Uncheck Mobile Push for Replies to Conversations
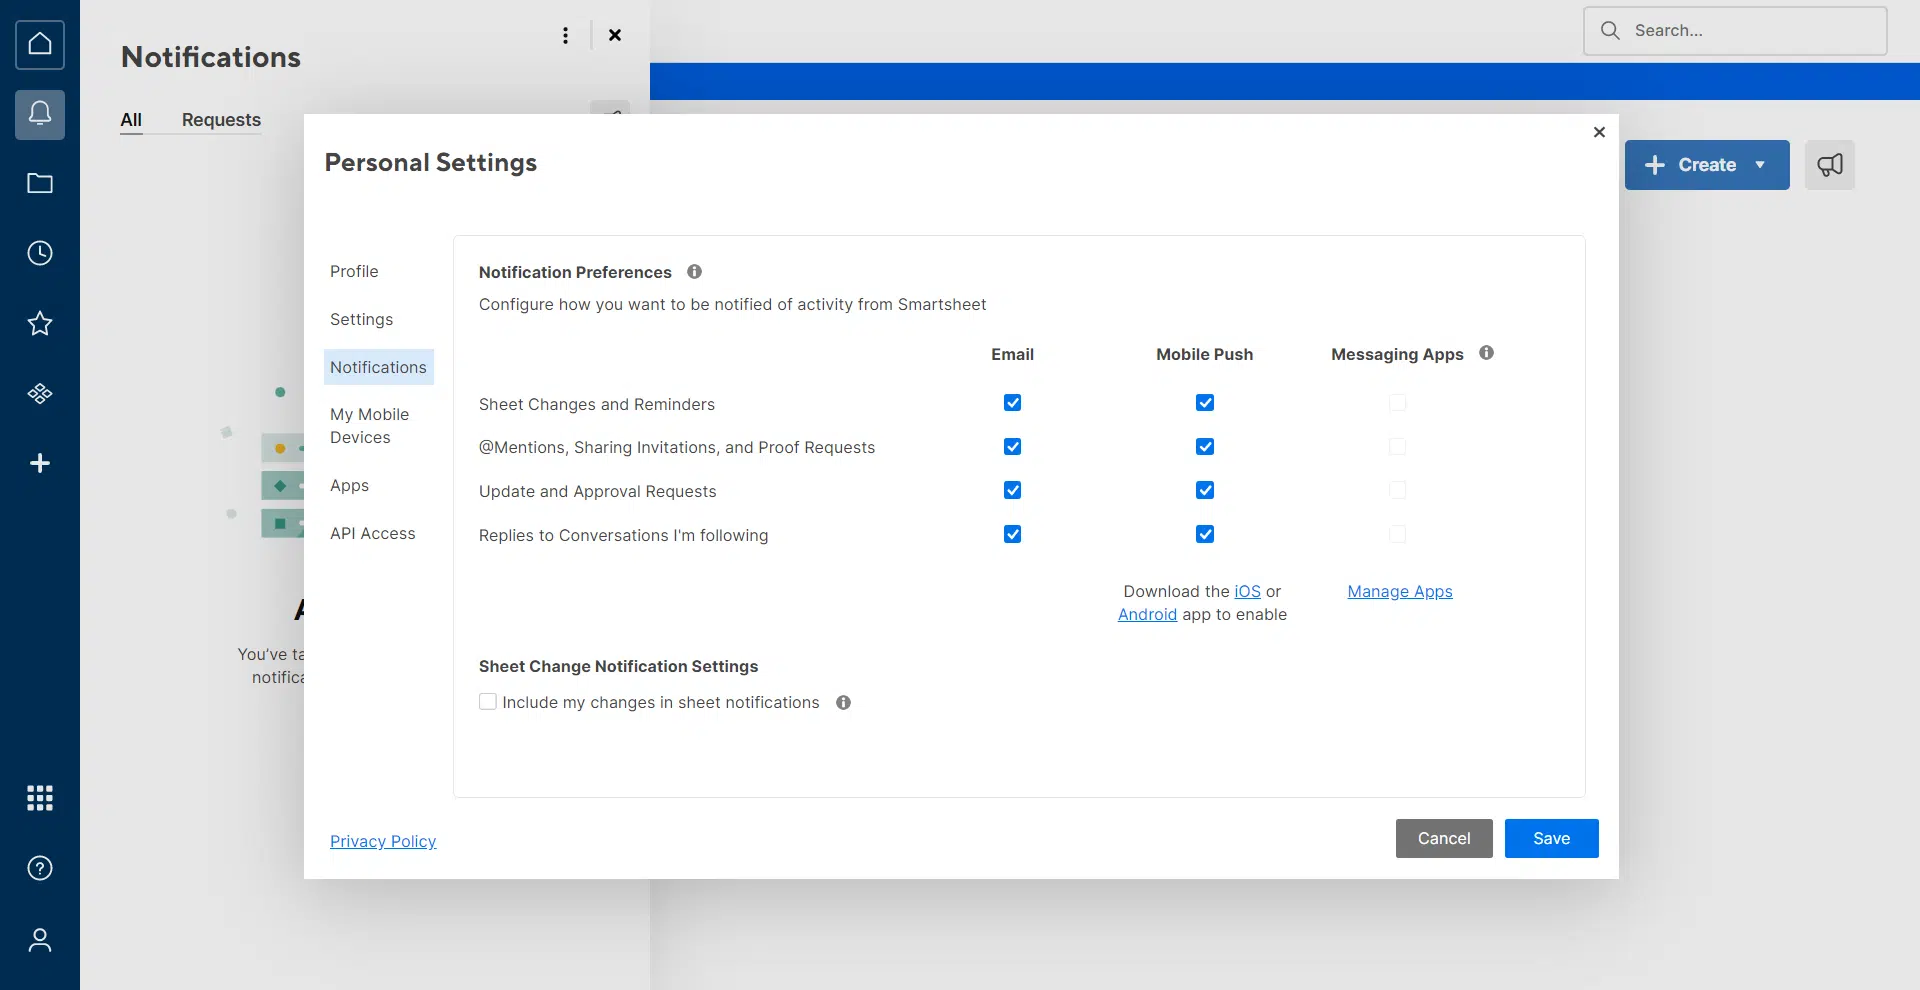The height and width of the screenshot is (990, 1920). [1205, 535]
